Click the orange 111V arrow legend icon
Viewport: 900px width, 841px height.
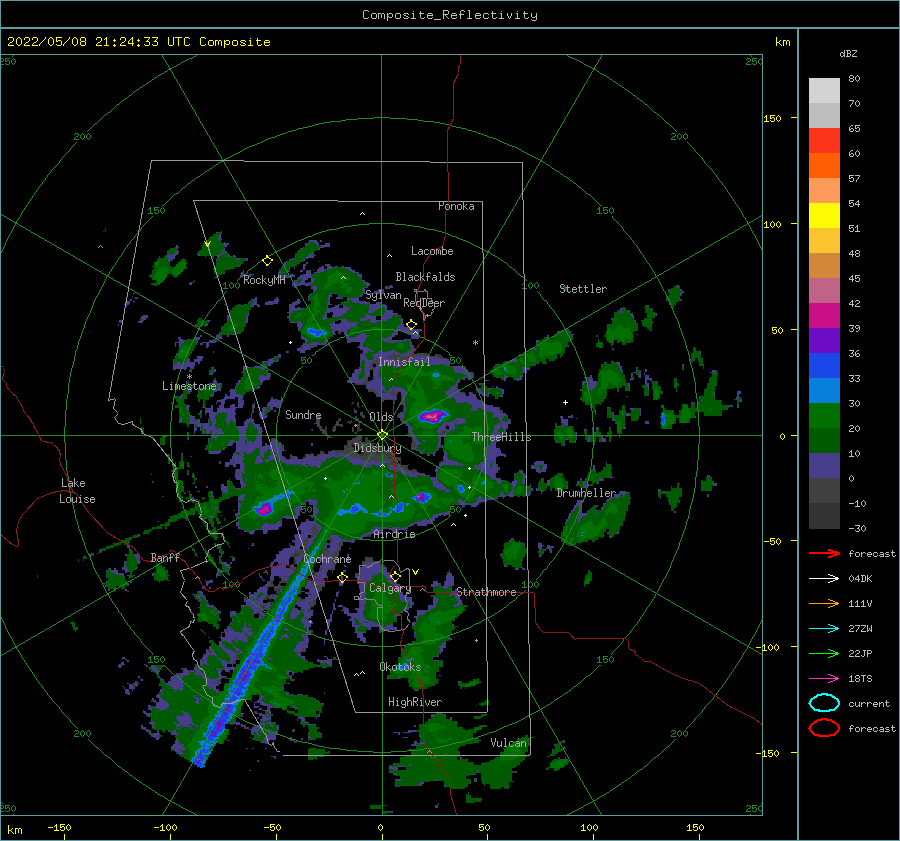coord(824,603)
